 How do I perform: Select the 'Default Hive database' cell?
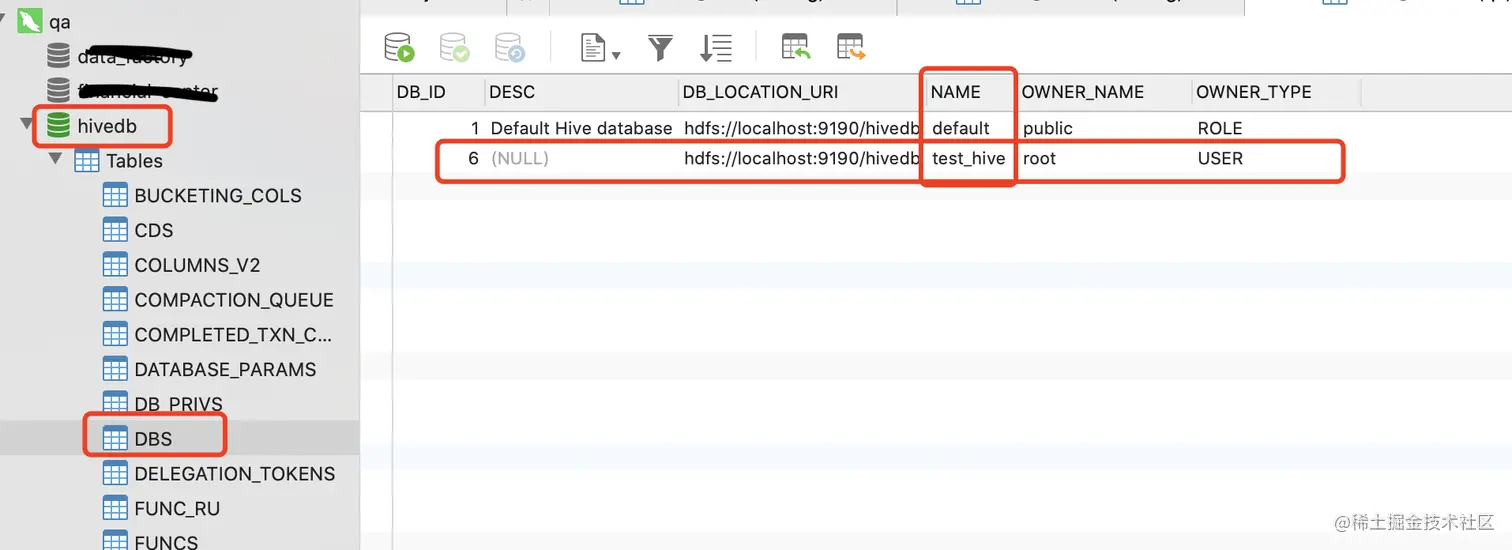coord(581,128)
